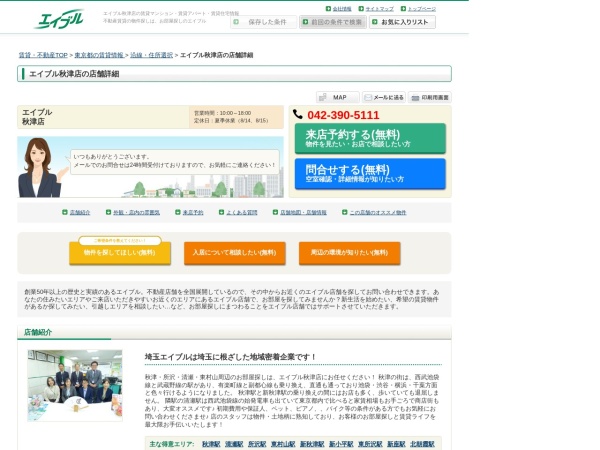Click 秋津駅 area link
The width and height of the screenshot is (600, 450).
tap(211, 444)
